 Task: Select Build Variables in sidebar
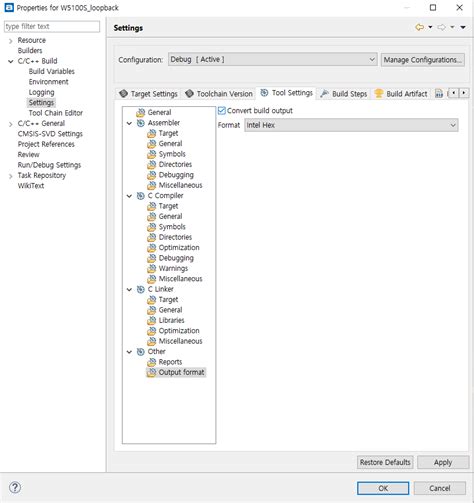pyautogui.click(x=52, y=71)
